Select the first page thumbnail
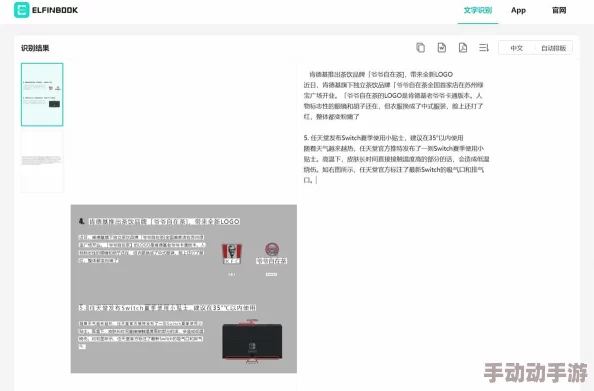This screenshot has height=391, width=594. tap(42, 95)
